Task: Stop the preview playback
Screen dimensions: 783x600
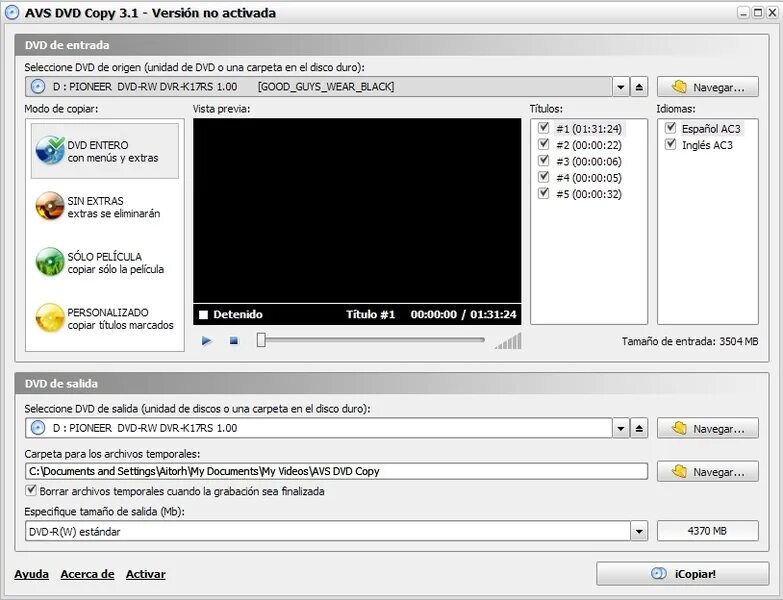Action: coord(234,341)
